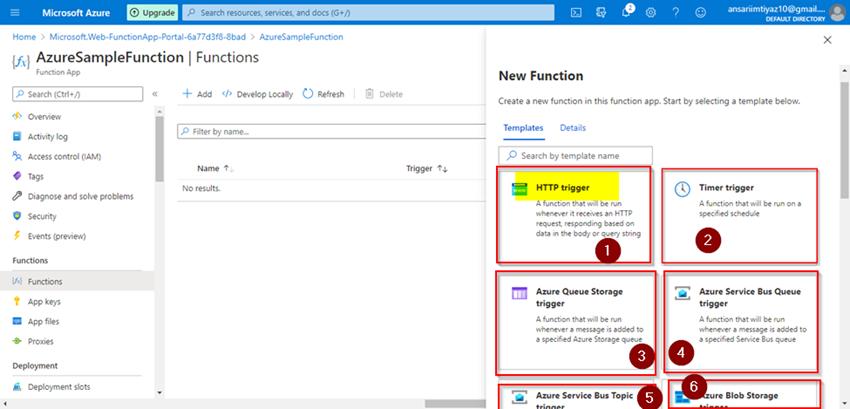Image resolution: width=850 pixels, height=409 pixels.
Task: Go to Home breadcrumb
Action: pyautogui.click(x=24, y=37)
